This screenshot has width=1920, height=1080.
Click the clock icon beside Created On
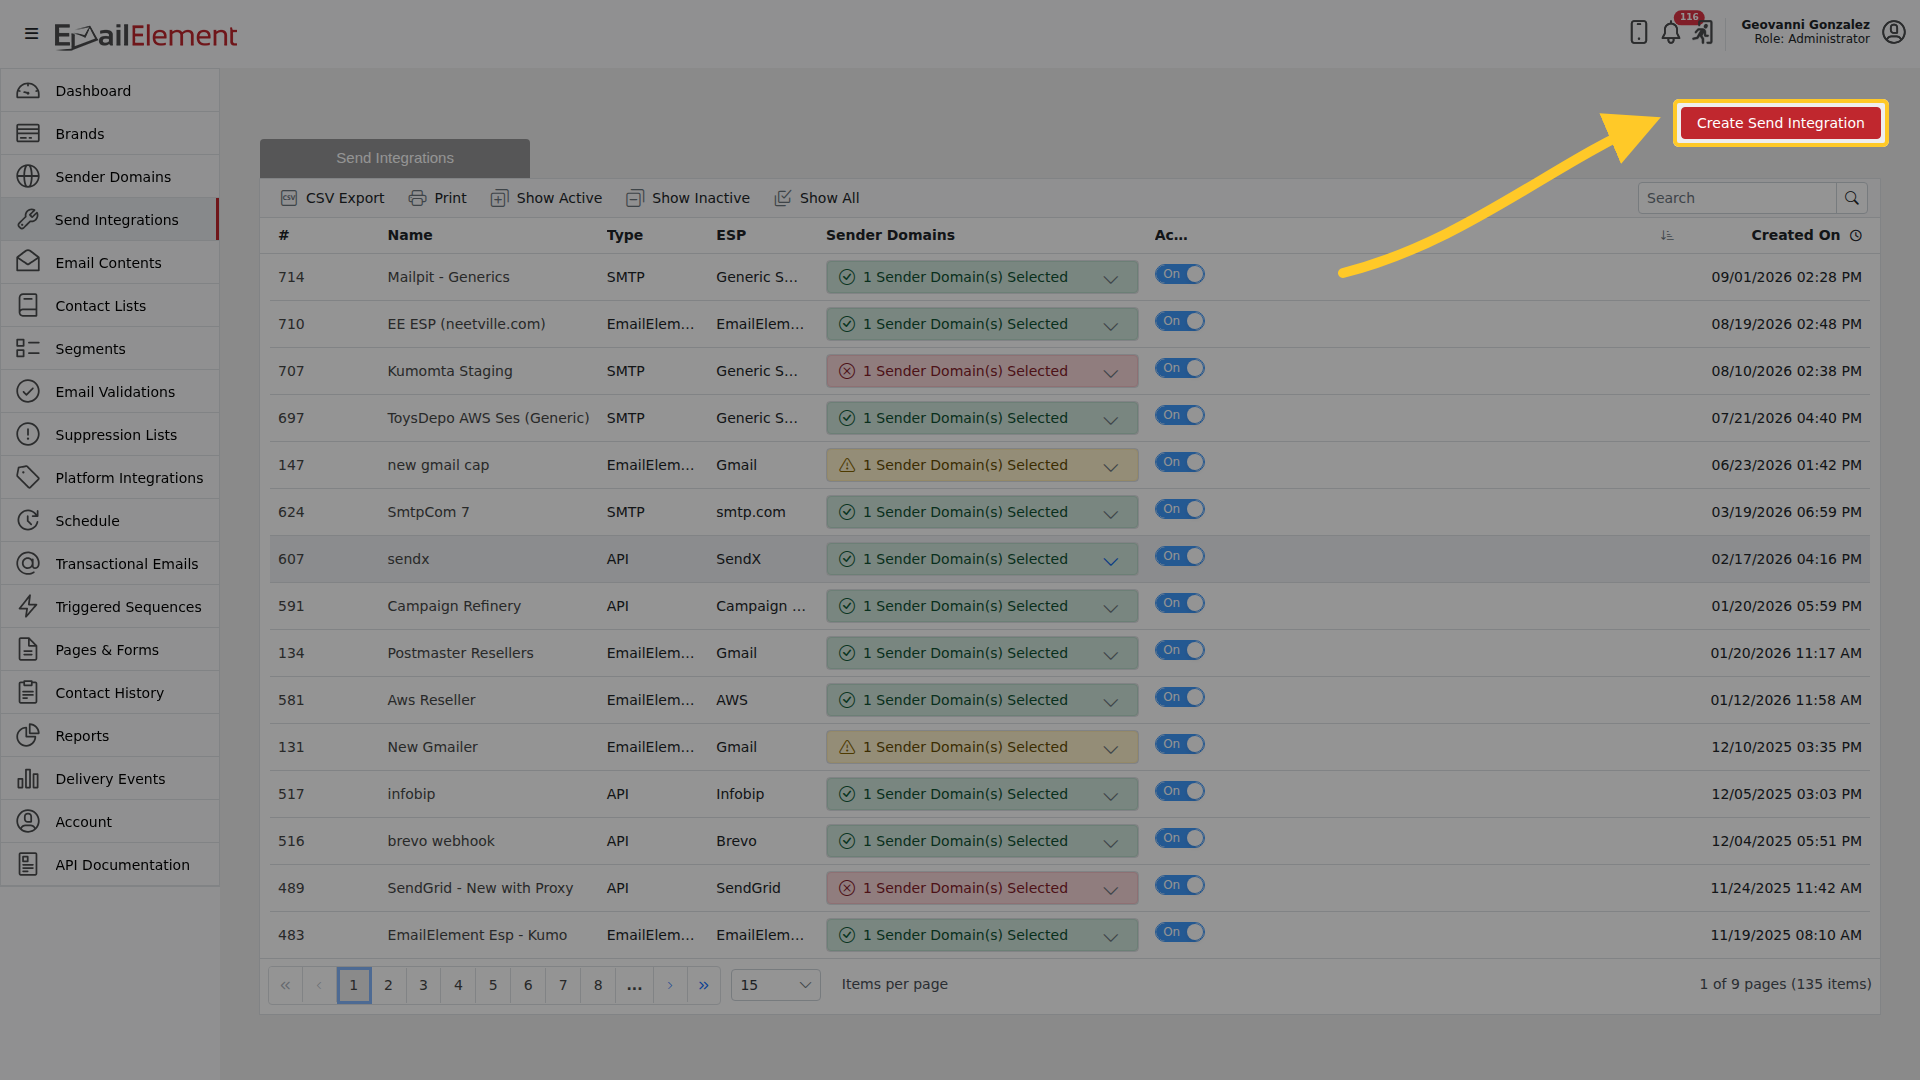[x=1856, y=235]
